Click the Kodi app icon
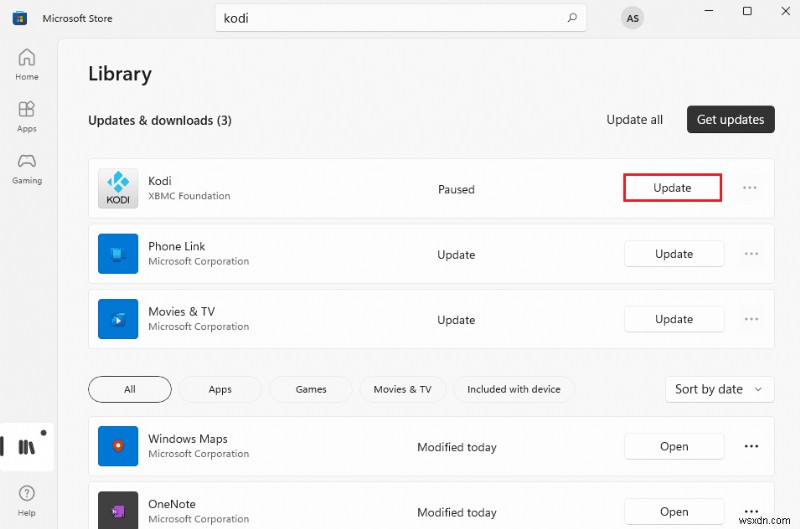The image size is (800, 529). tap(118, 189)
